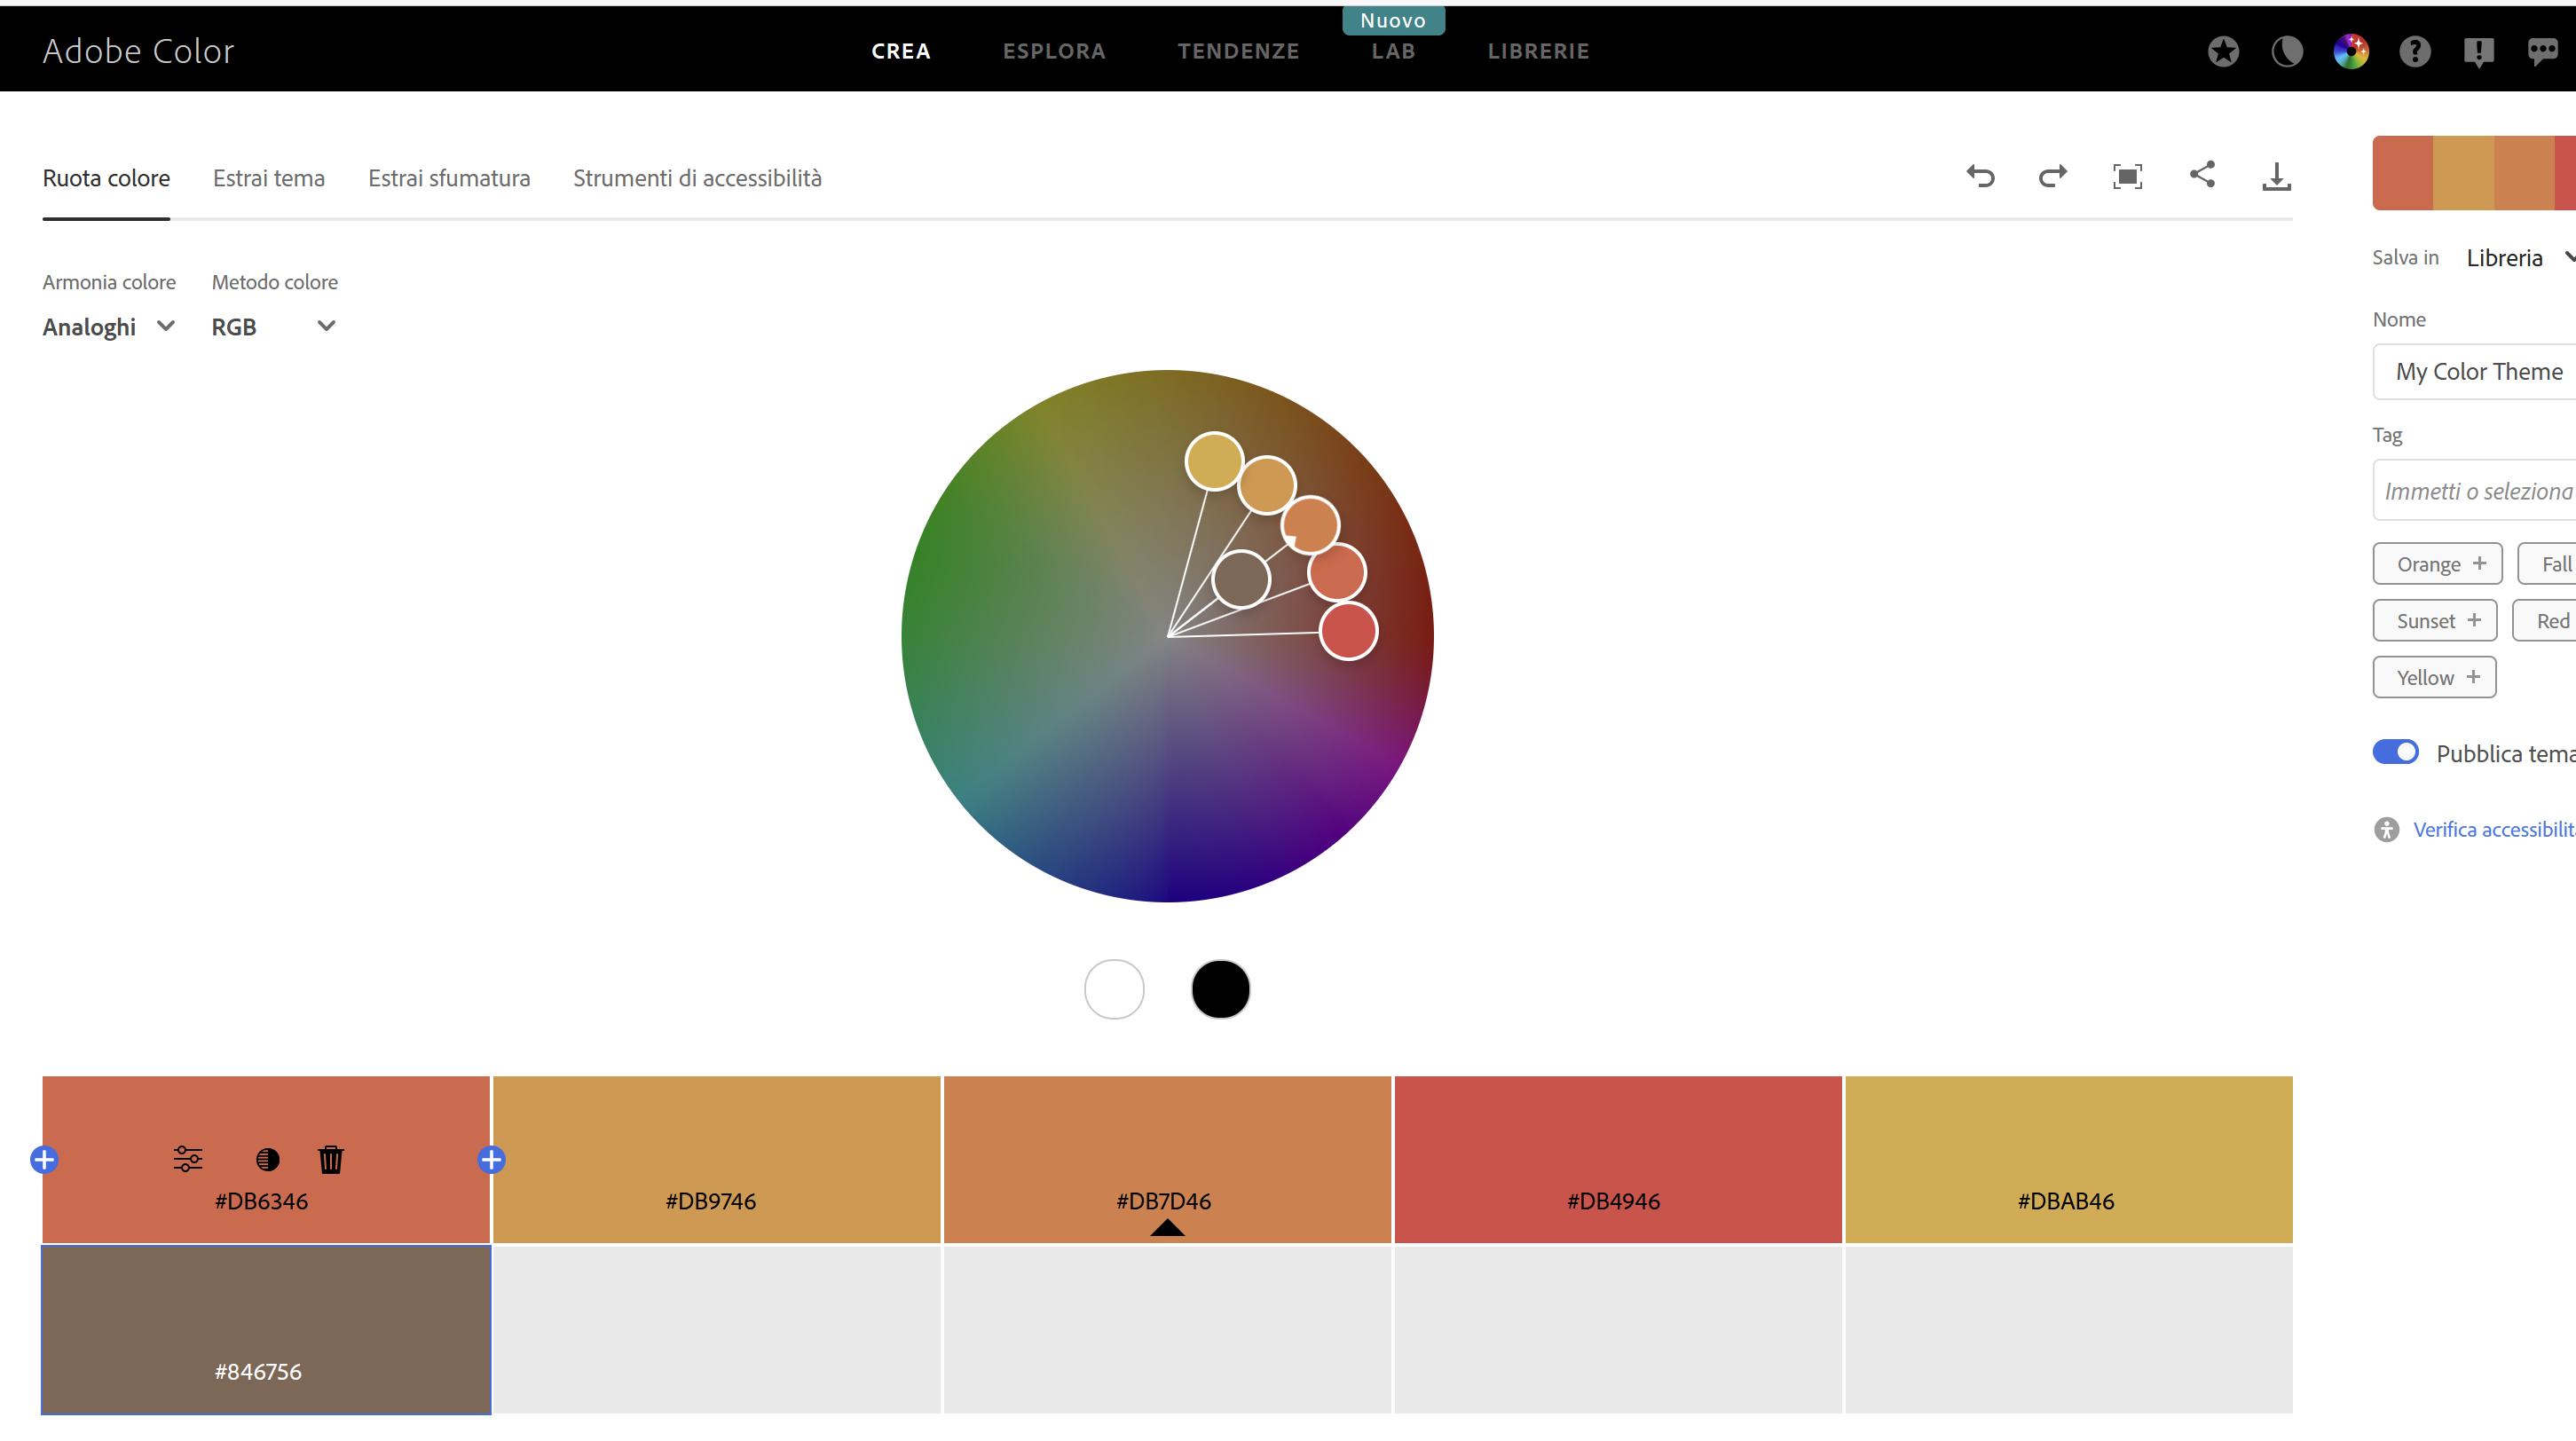The height and width of the screenshot is (1441, 2576).
Task: Expand the Armonia colore dropdown
Action: tap(108, 326)
